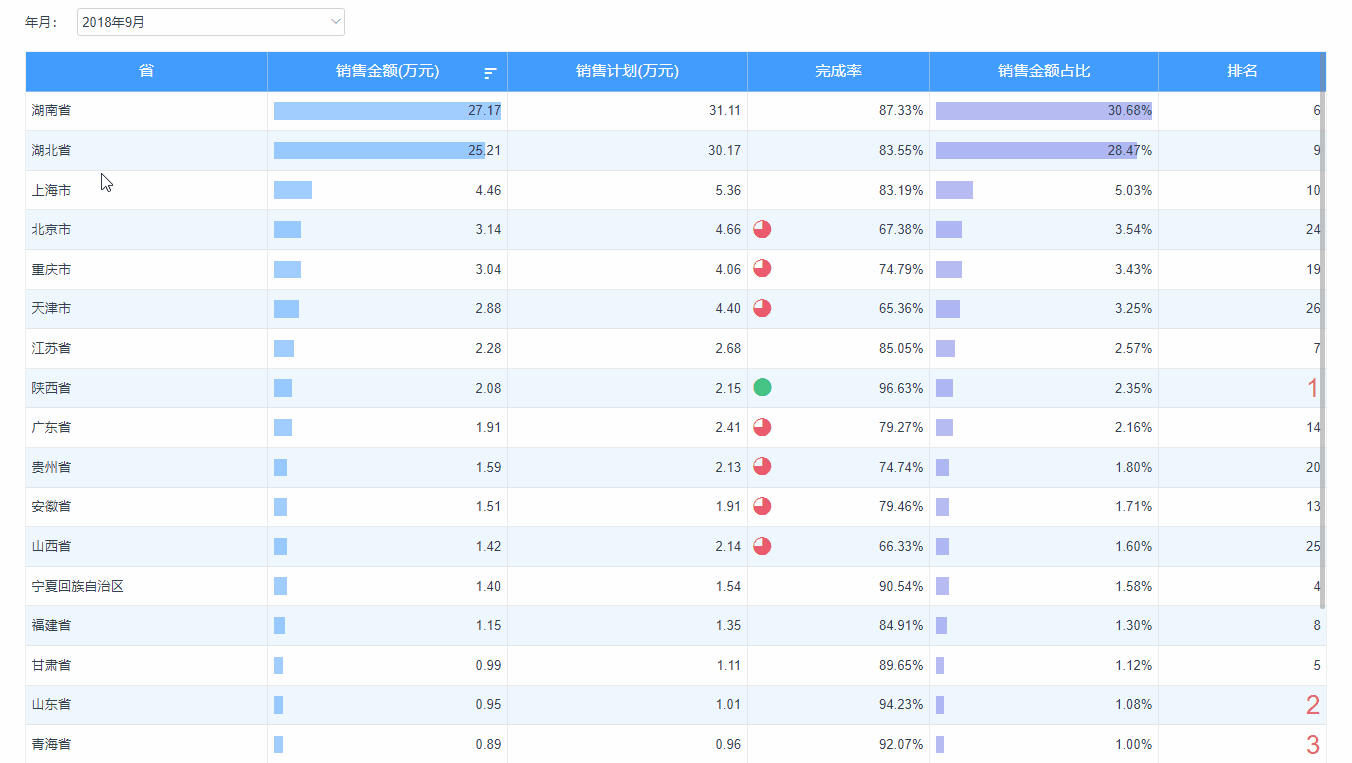Click the 排名 column header
This screenshot has height=763, width=1352.
1242,71
